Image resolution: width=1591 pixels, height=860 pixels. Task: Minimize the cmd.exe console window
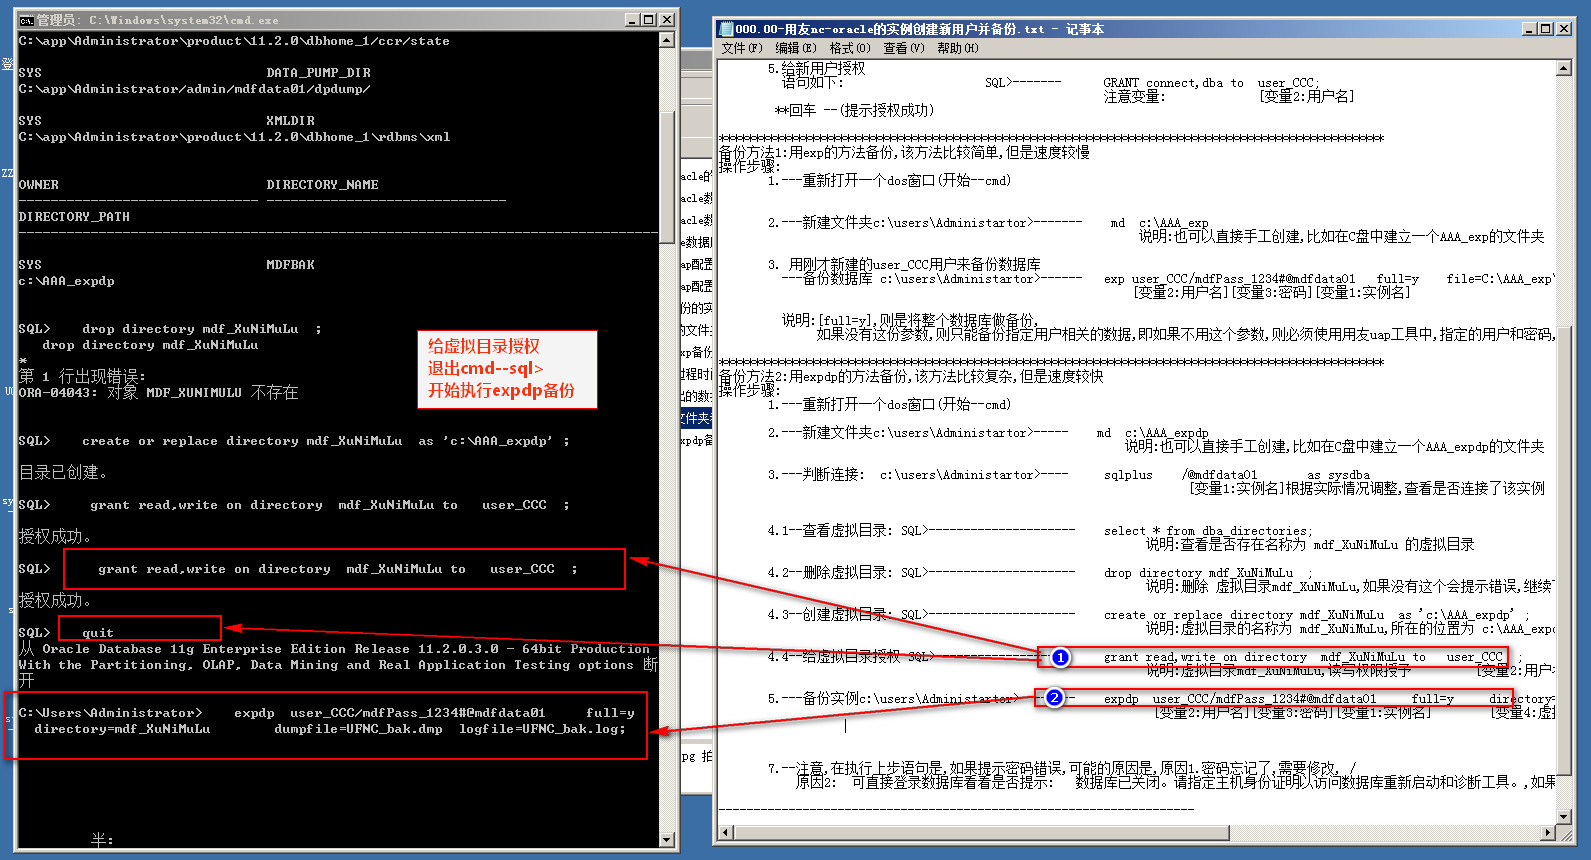(x=632, y=20)
